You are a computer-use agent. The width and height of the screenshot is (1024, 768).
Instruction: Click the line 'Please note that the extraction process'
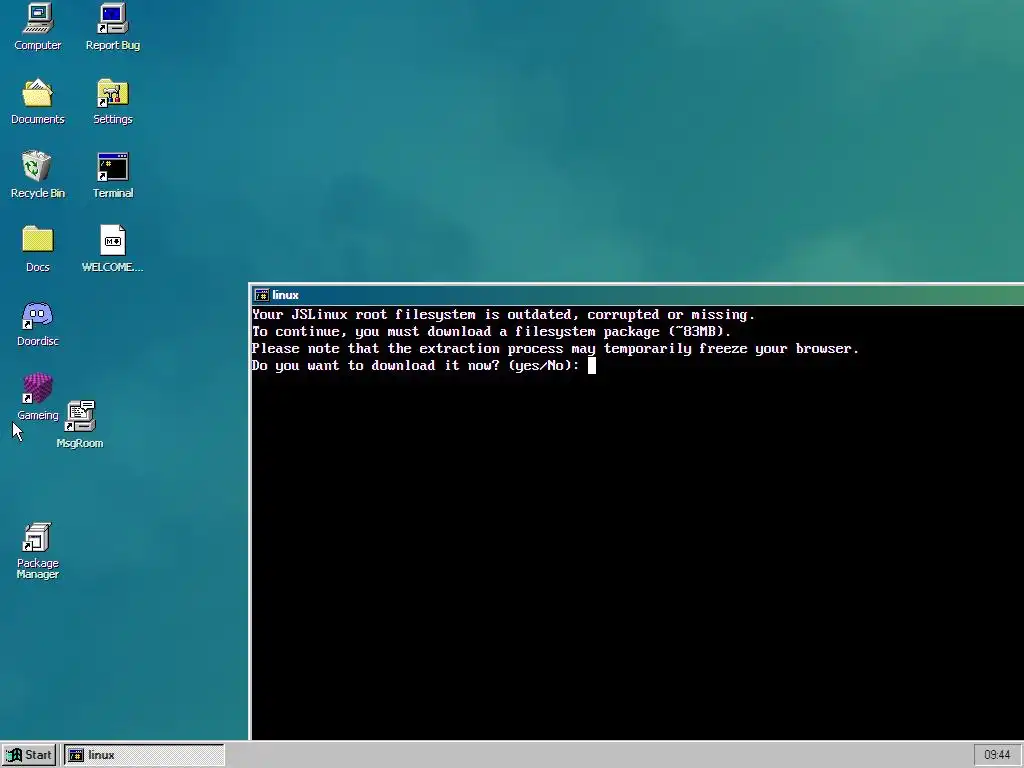[x=555, y=349]
